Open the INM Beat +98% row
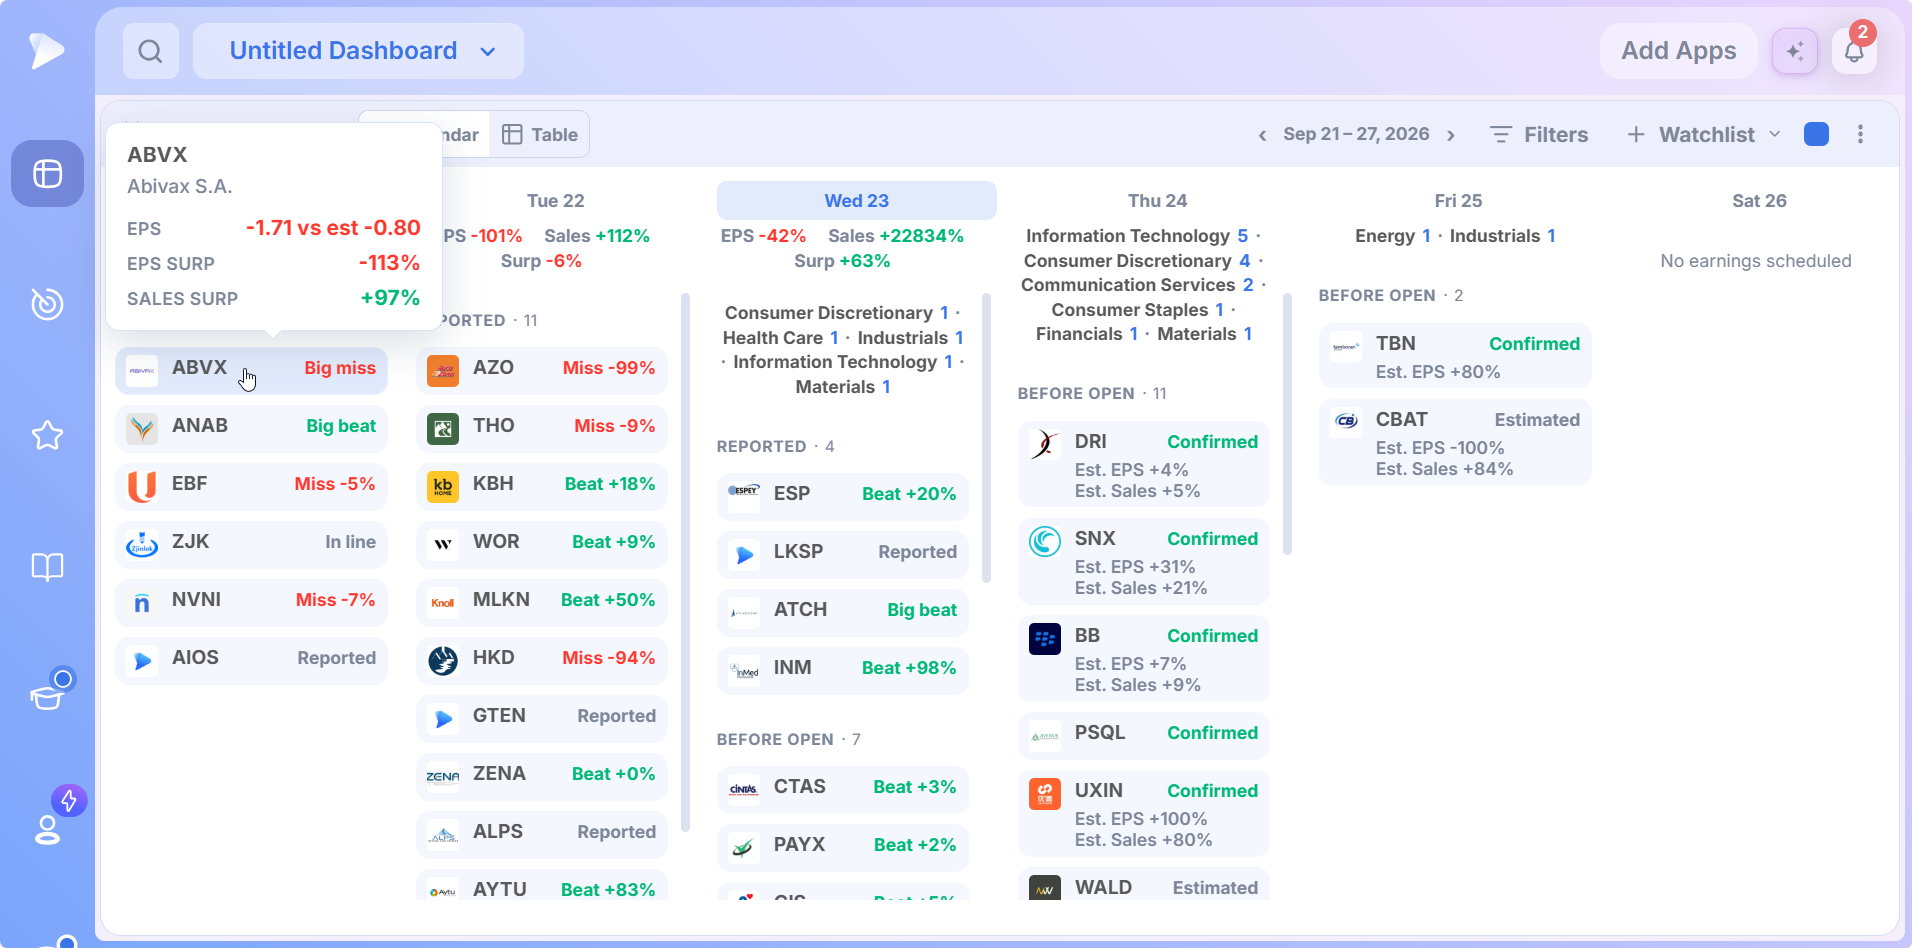This screenshot has height=948, width=1912. pos(843,671)
